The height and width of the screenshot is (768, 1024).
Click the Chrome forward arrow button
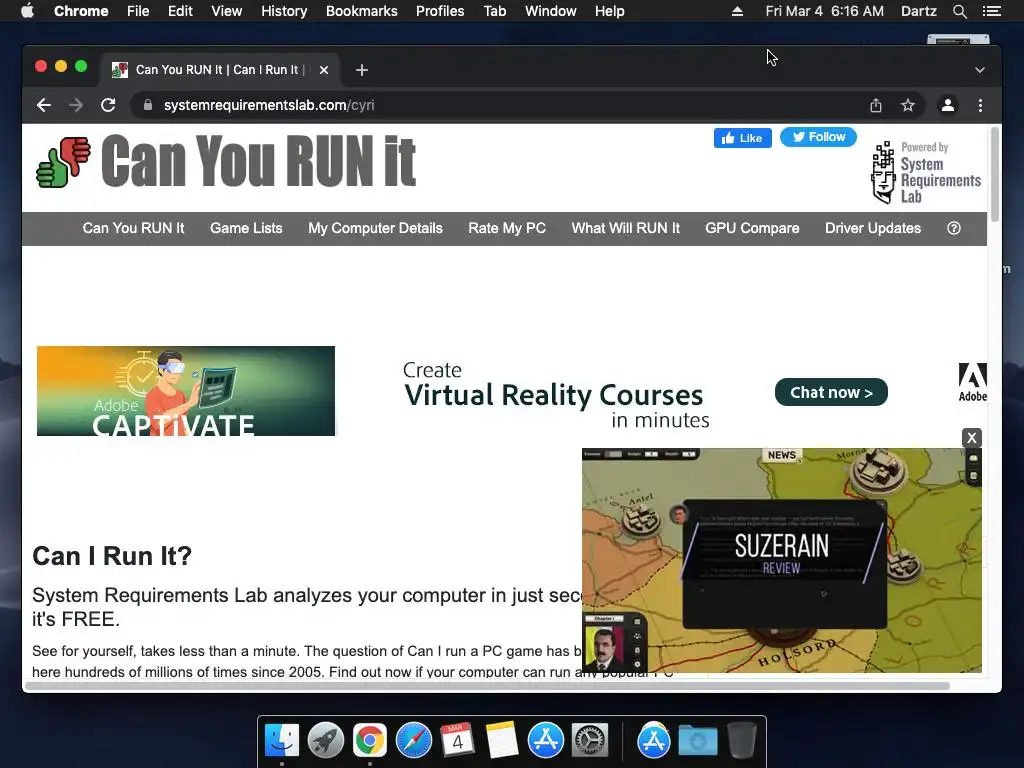point(76,105)
